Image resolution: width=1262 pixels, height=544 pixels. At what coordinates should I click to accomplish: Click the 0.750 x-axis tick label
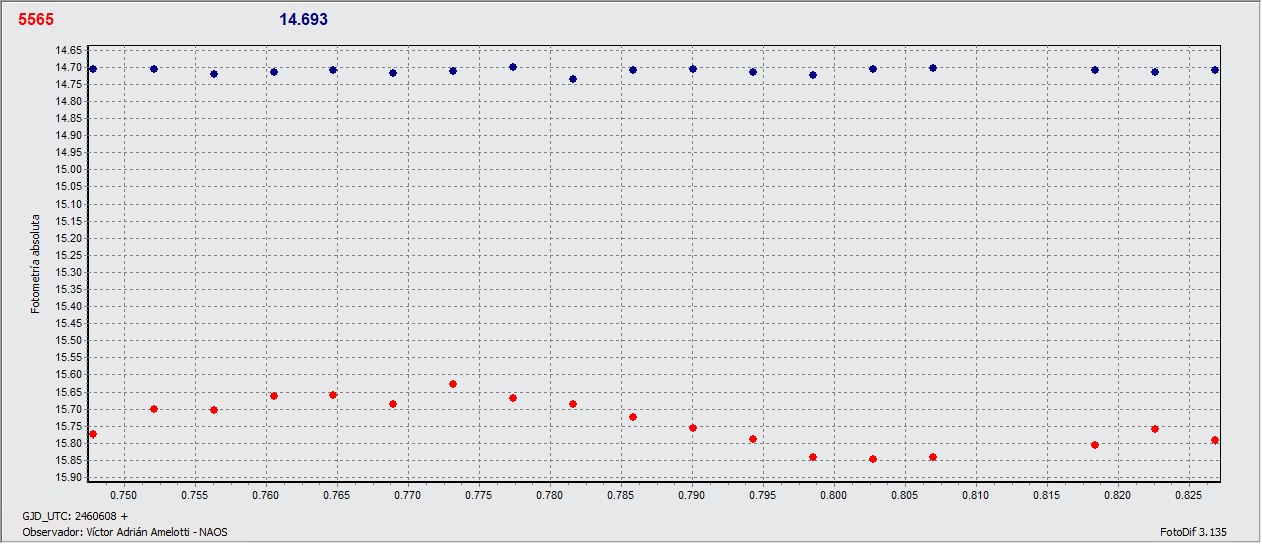point(124,495)
